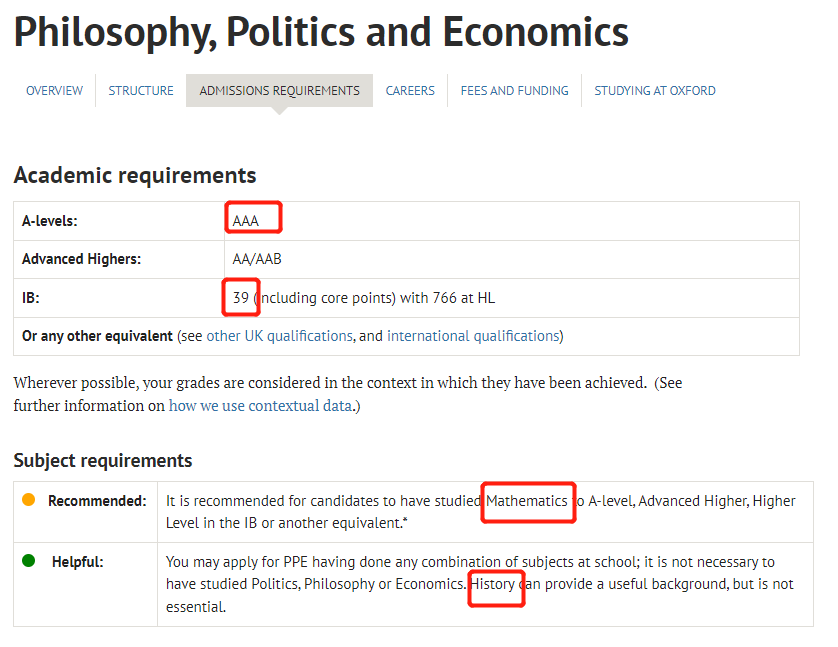
Task: Switch to the Structure tab
Action: (x=141, y=91)
